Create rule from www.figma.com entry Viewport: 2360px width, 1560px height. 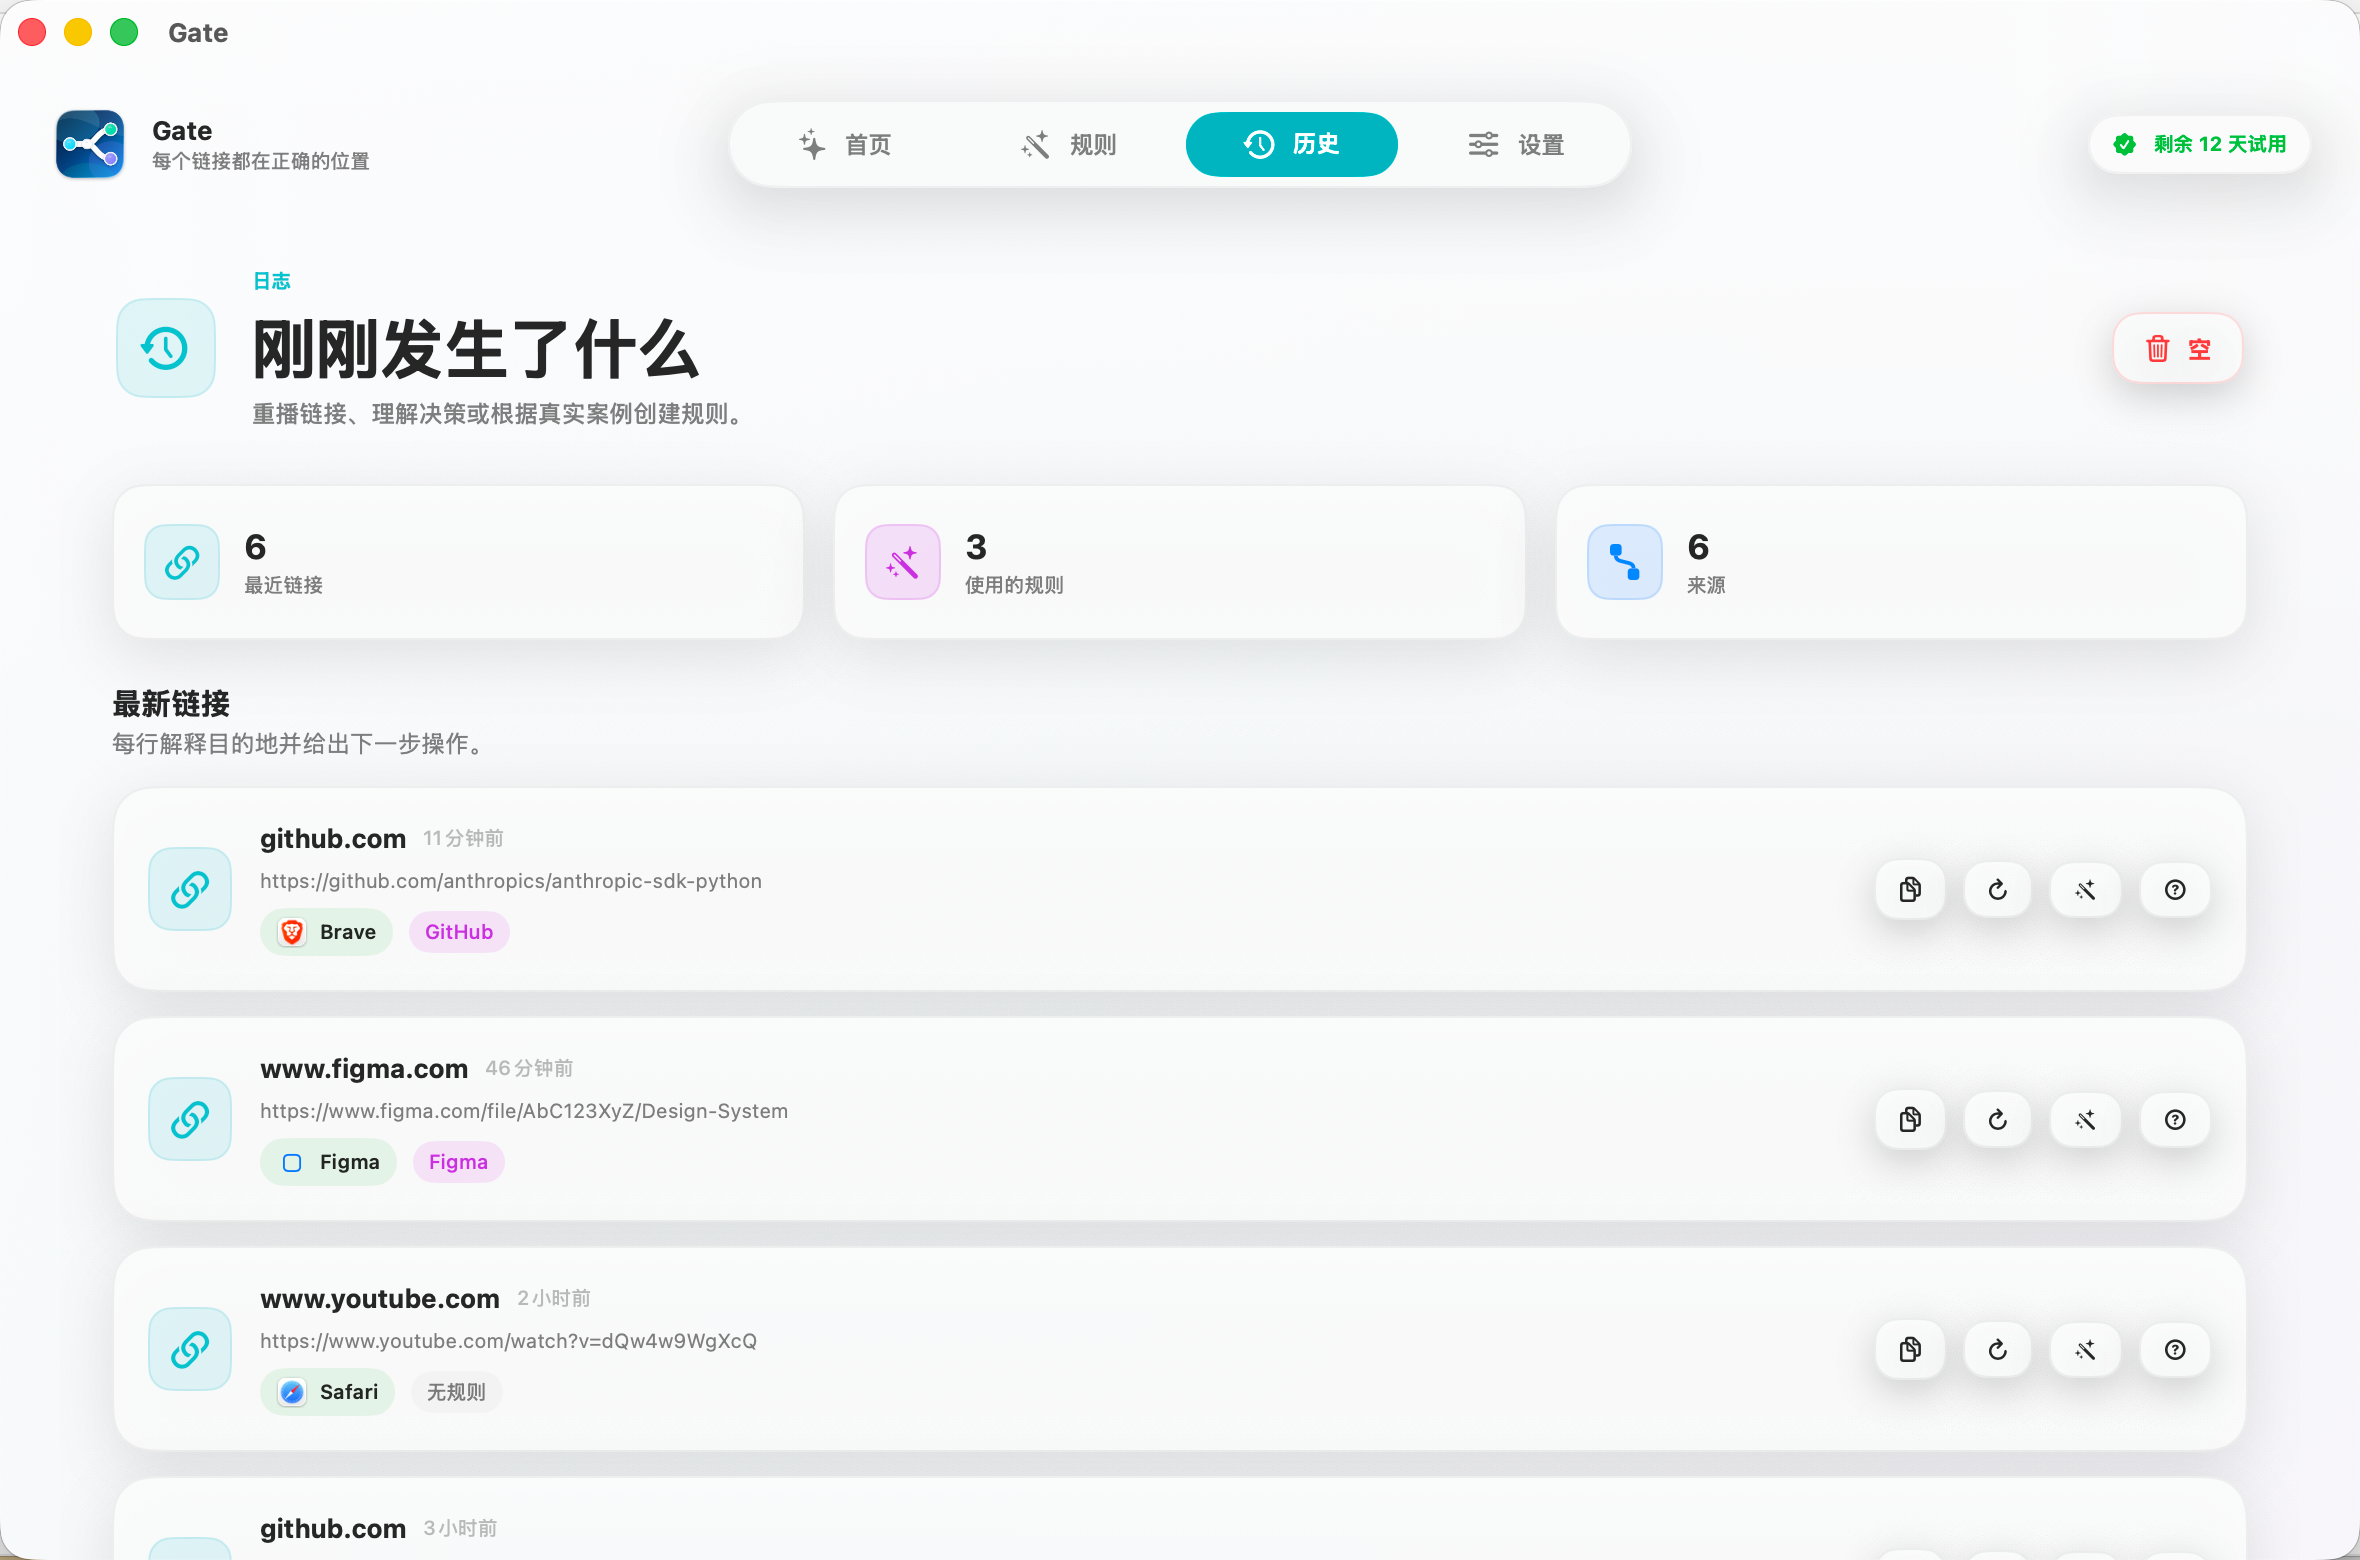pos(2086,1120)
